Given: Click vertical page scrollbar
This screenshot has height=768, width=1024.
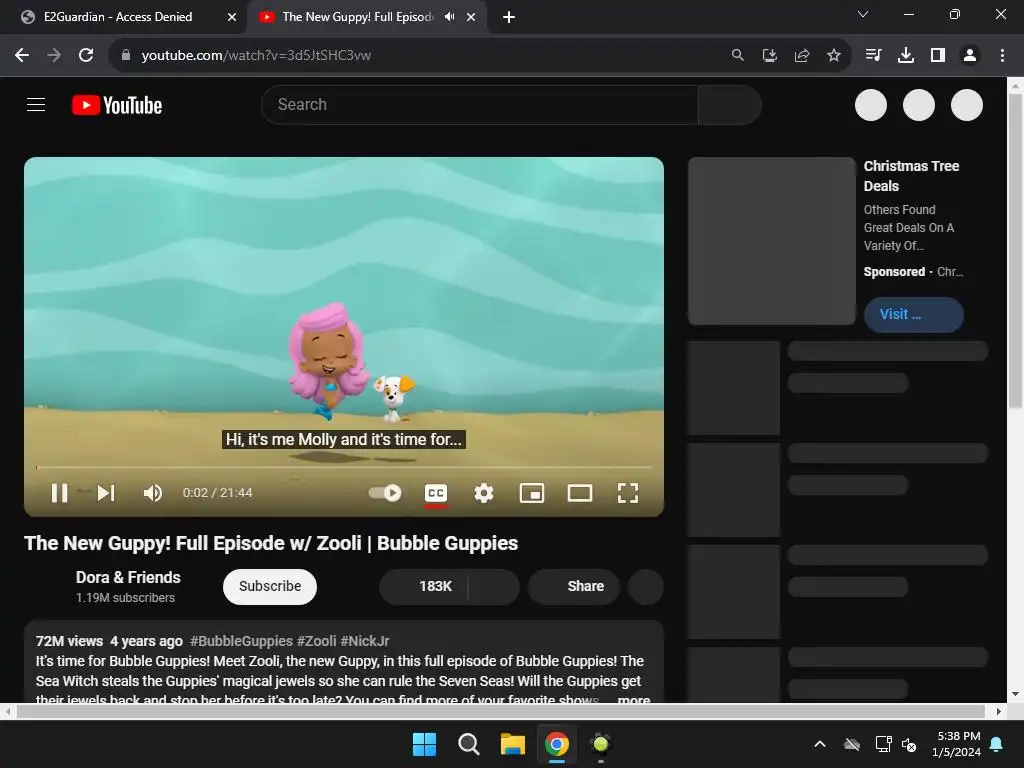Looking at the screenshot, I should click(x=1015, y=252).
